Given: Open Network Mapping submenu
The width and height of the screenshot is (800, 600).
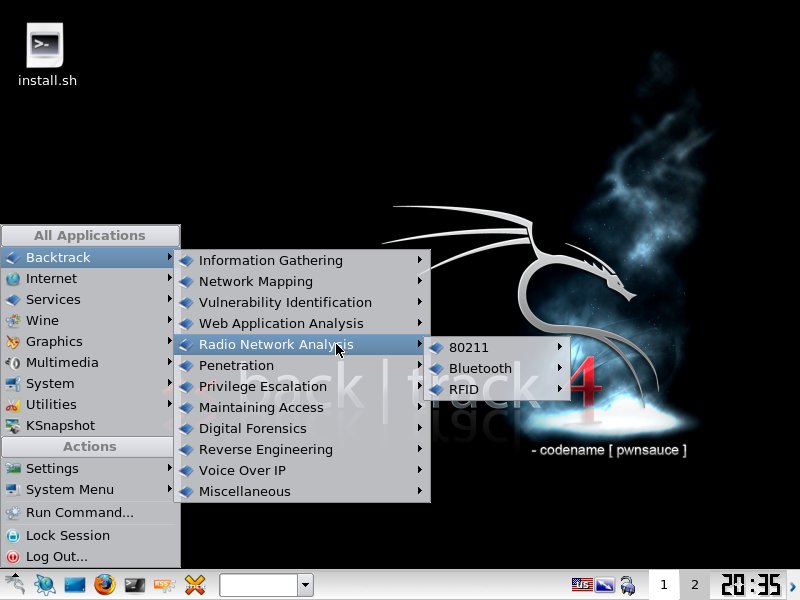Looking at the screenshot, I should (x=303, y=282).
